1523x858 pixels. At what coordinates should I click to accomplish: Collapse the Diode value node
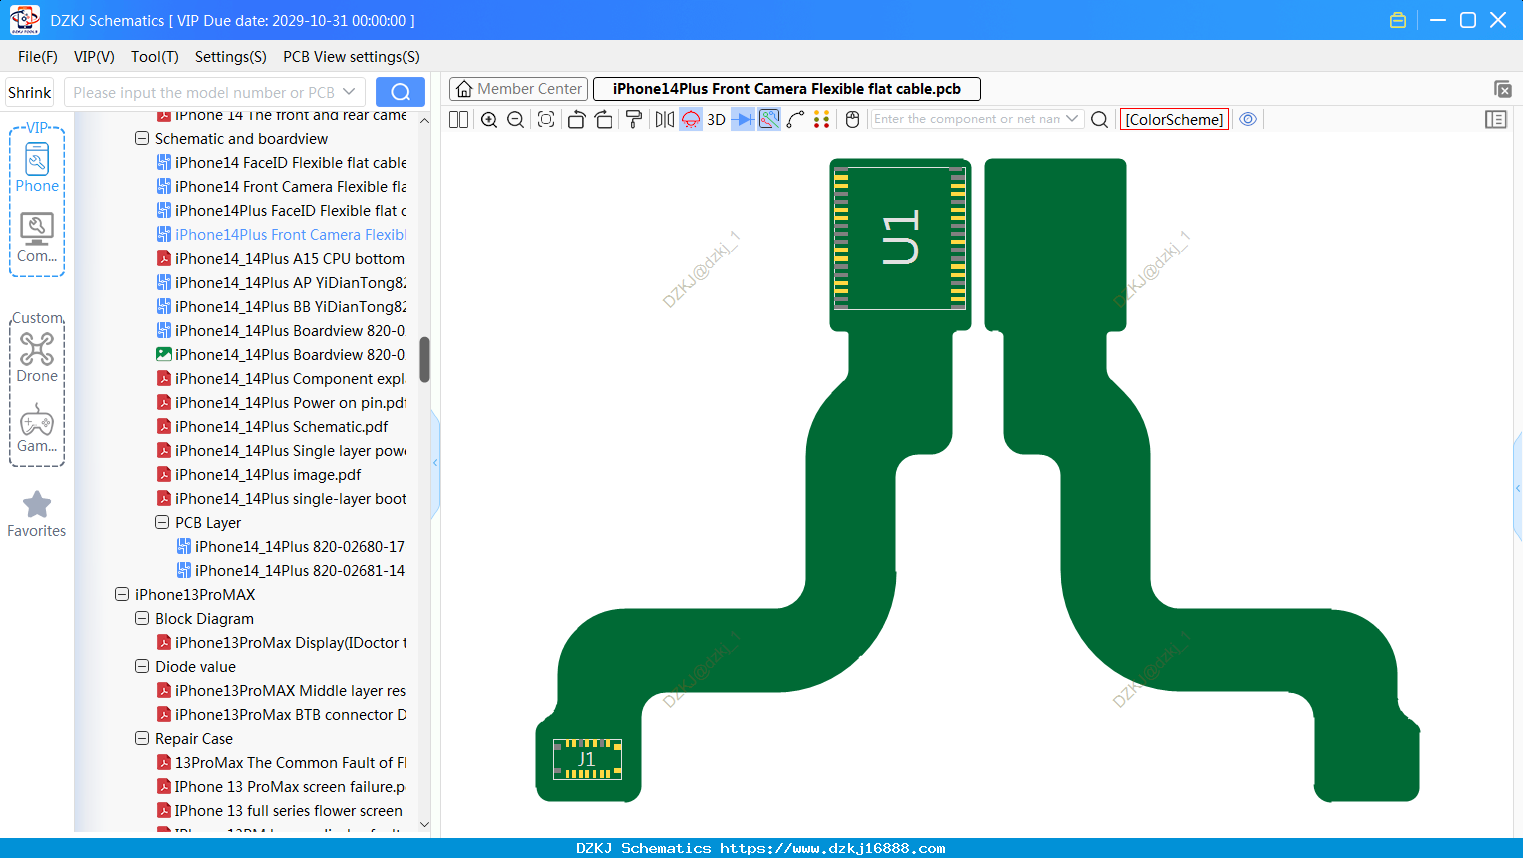click(142, 667)
